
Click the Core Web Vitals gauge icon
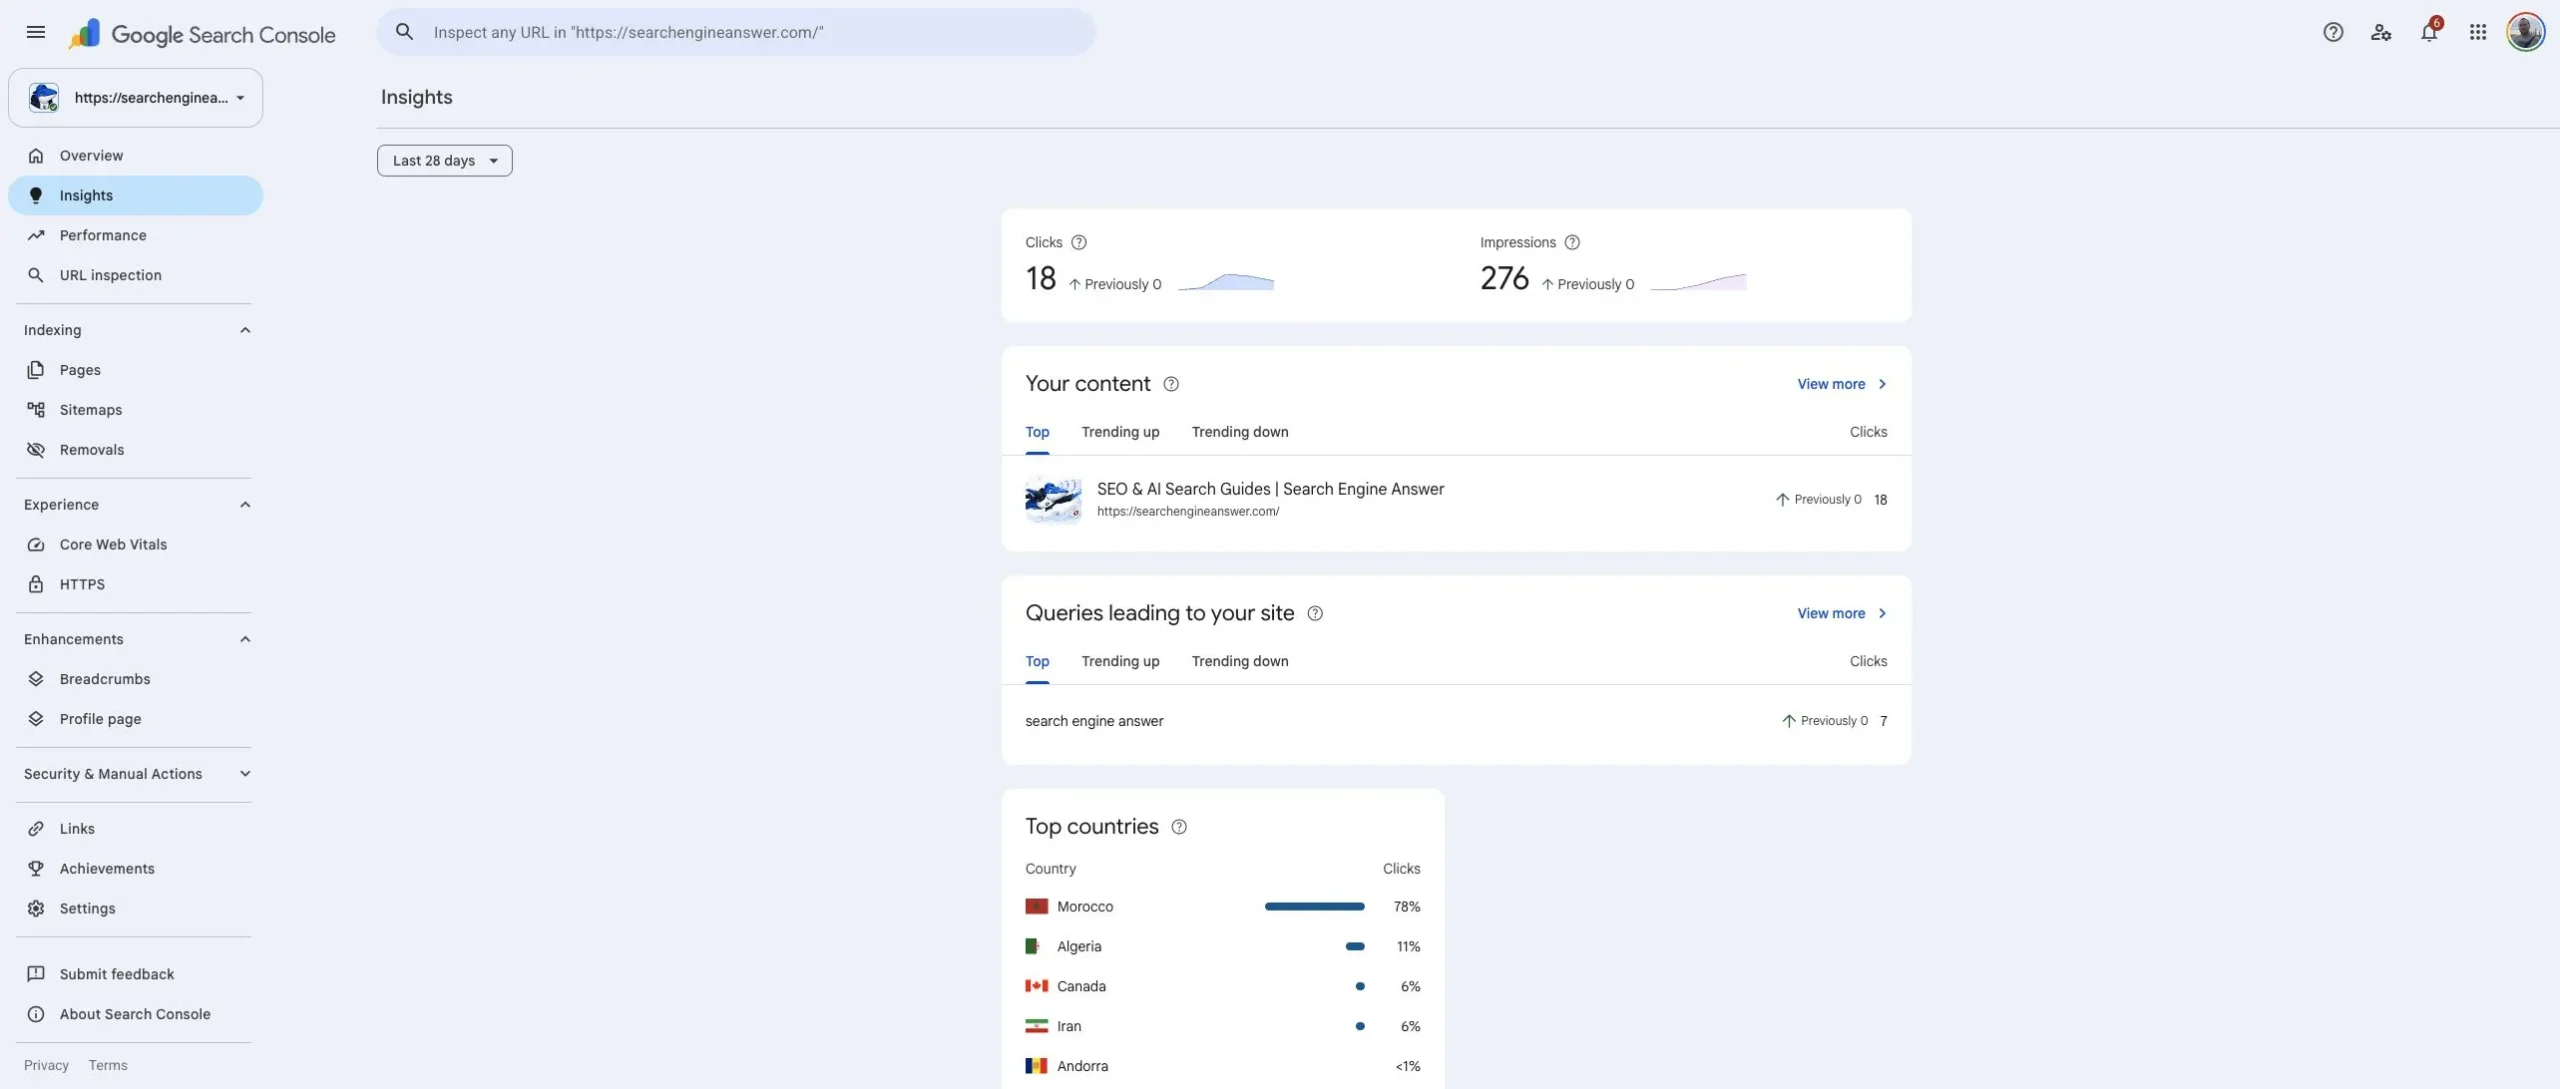tap(36, 545)
